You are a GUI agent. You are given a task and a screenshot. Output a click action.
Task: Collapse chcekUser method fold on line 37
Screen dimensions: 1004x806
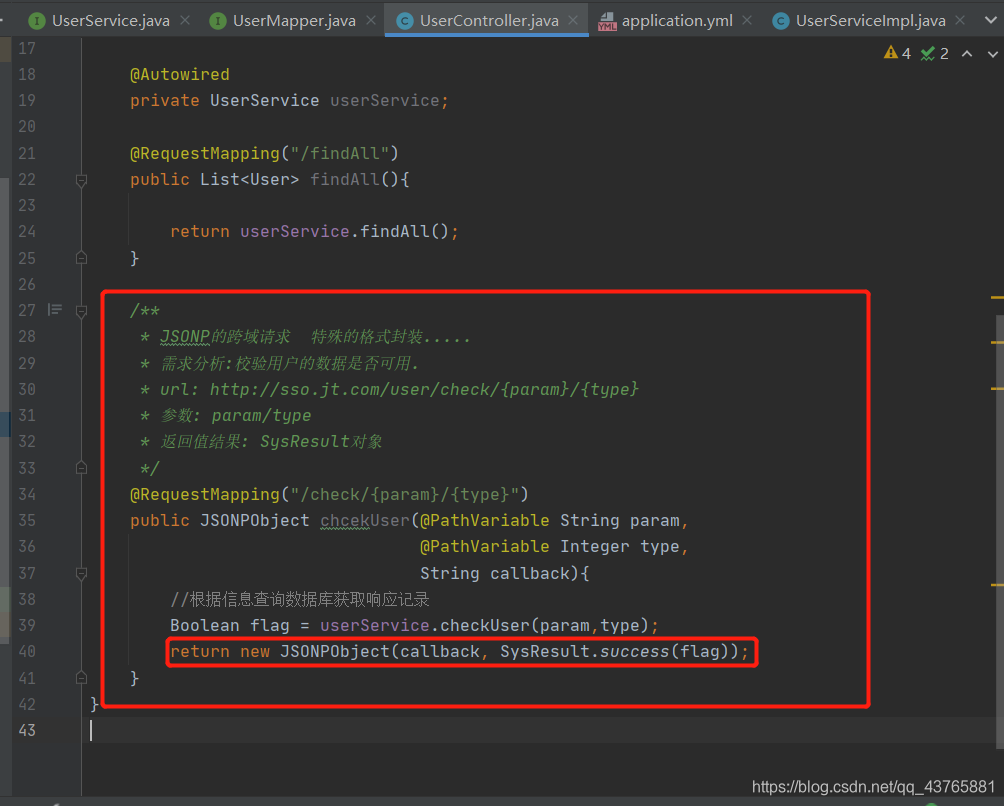click(x=81, y=574)
